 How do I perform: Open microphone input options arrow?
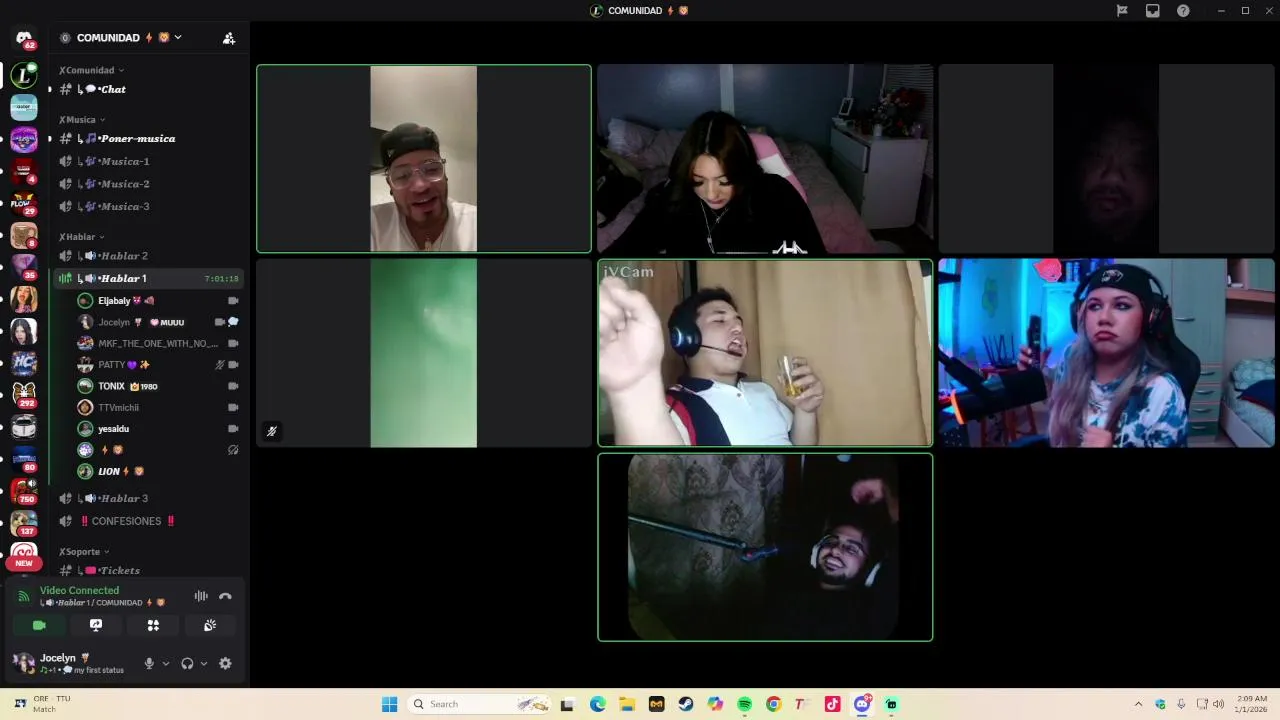click(x=166, y=663)
